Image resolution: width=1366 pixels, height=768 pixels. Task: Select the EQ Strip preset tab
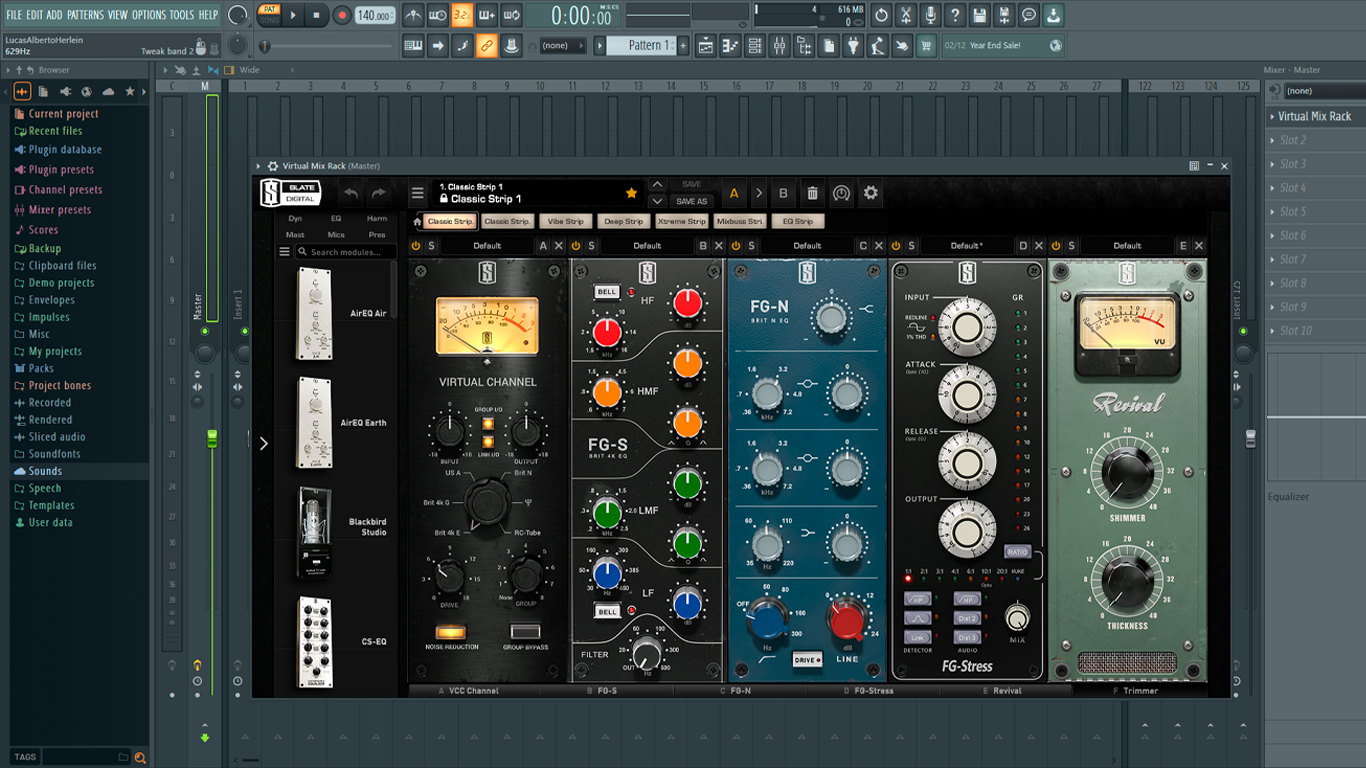(797, 221)
